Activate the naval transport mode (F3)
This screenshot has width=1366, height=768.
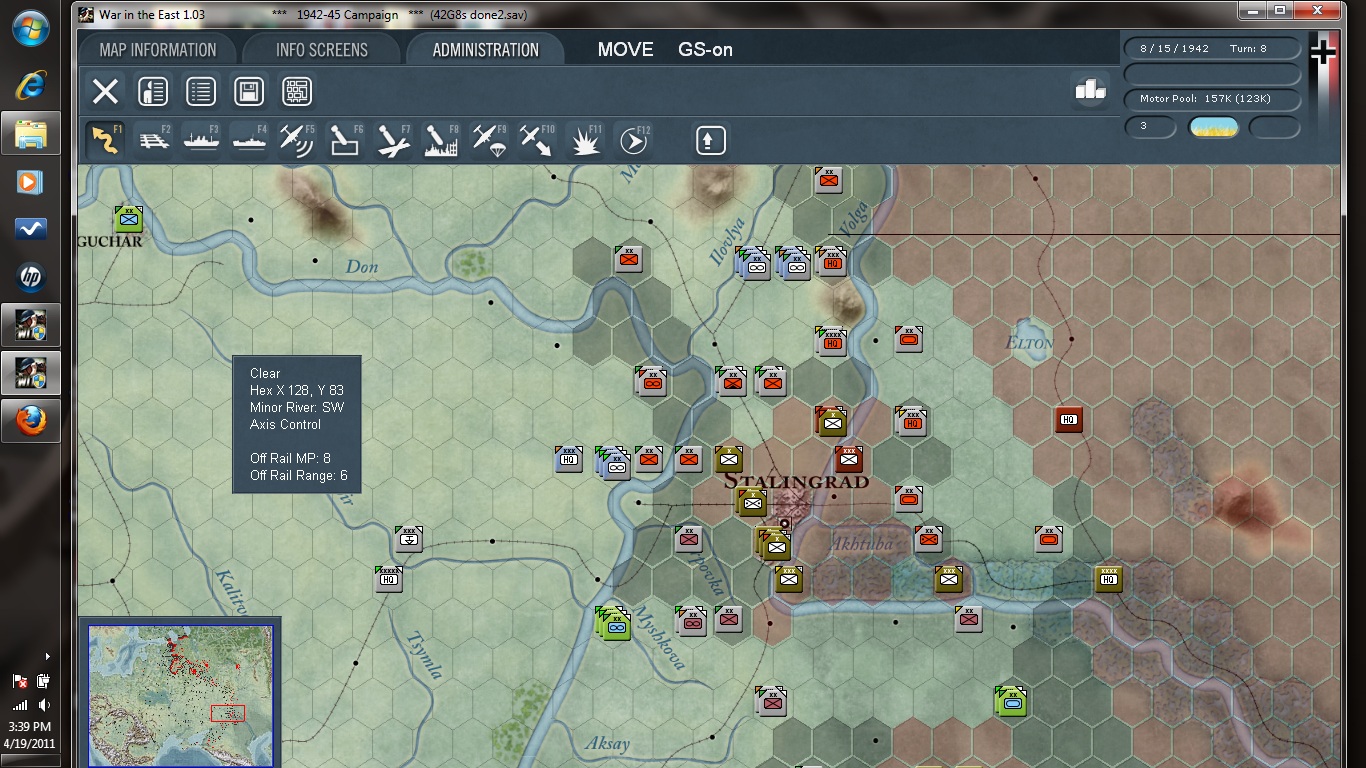[x=201, y=140]
